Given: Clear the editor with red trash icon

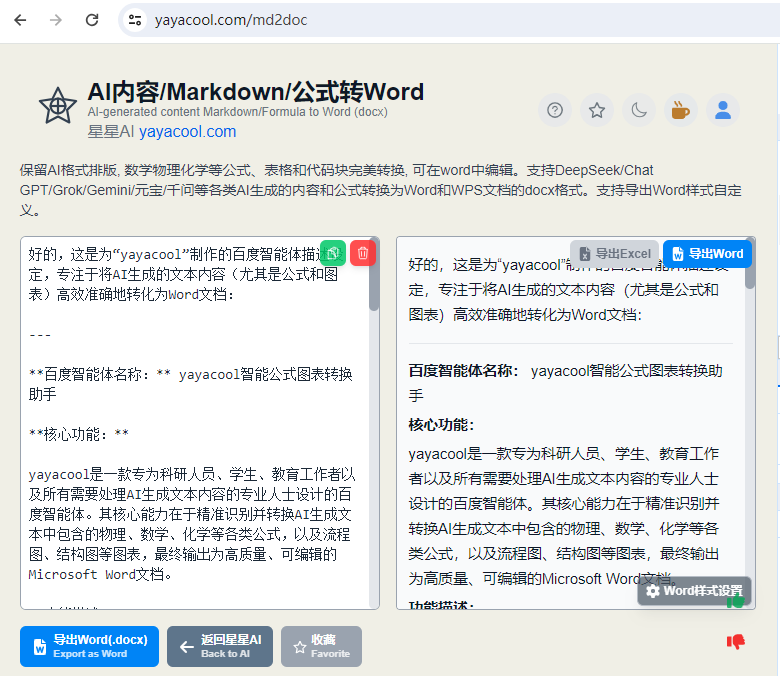Looking at the screenshot, I should point(363,253).
